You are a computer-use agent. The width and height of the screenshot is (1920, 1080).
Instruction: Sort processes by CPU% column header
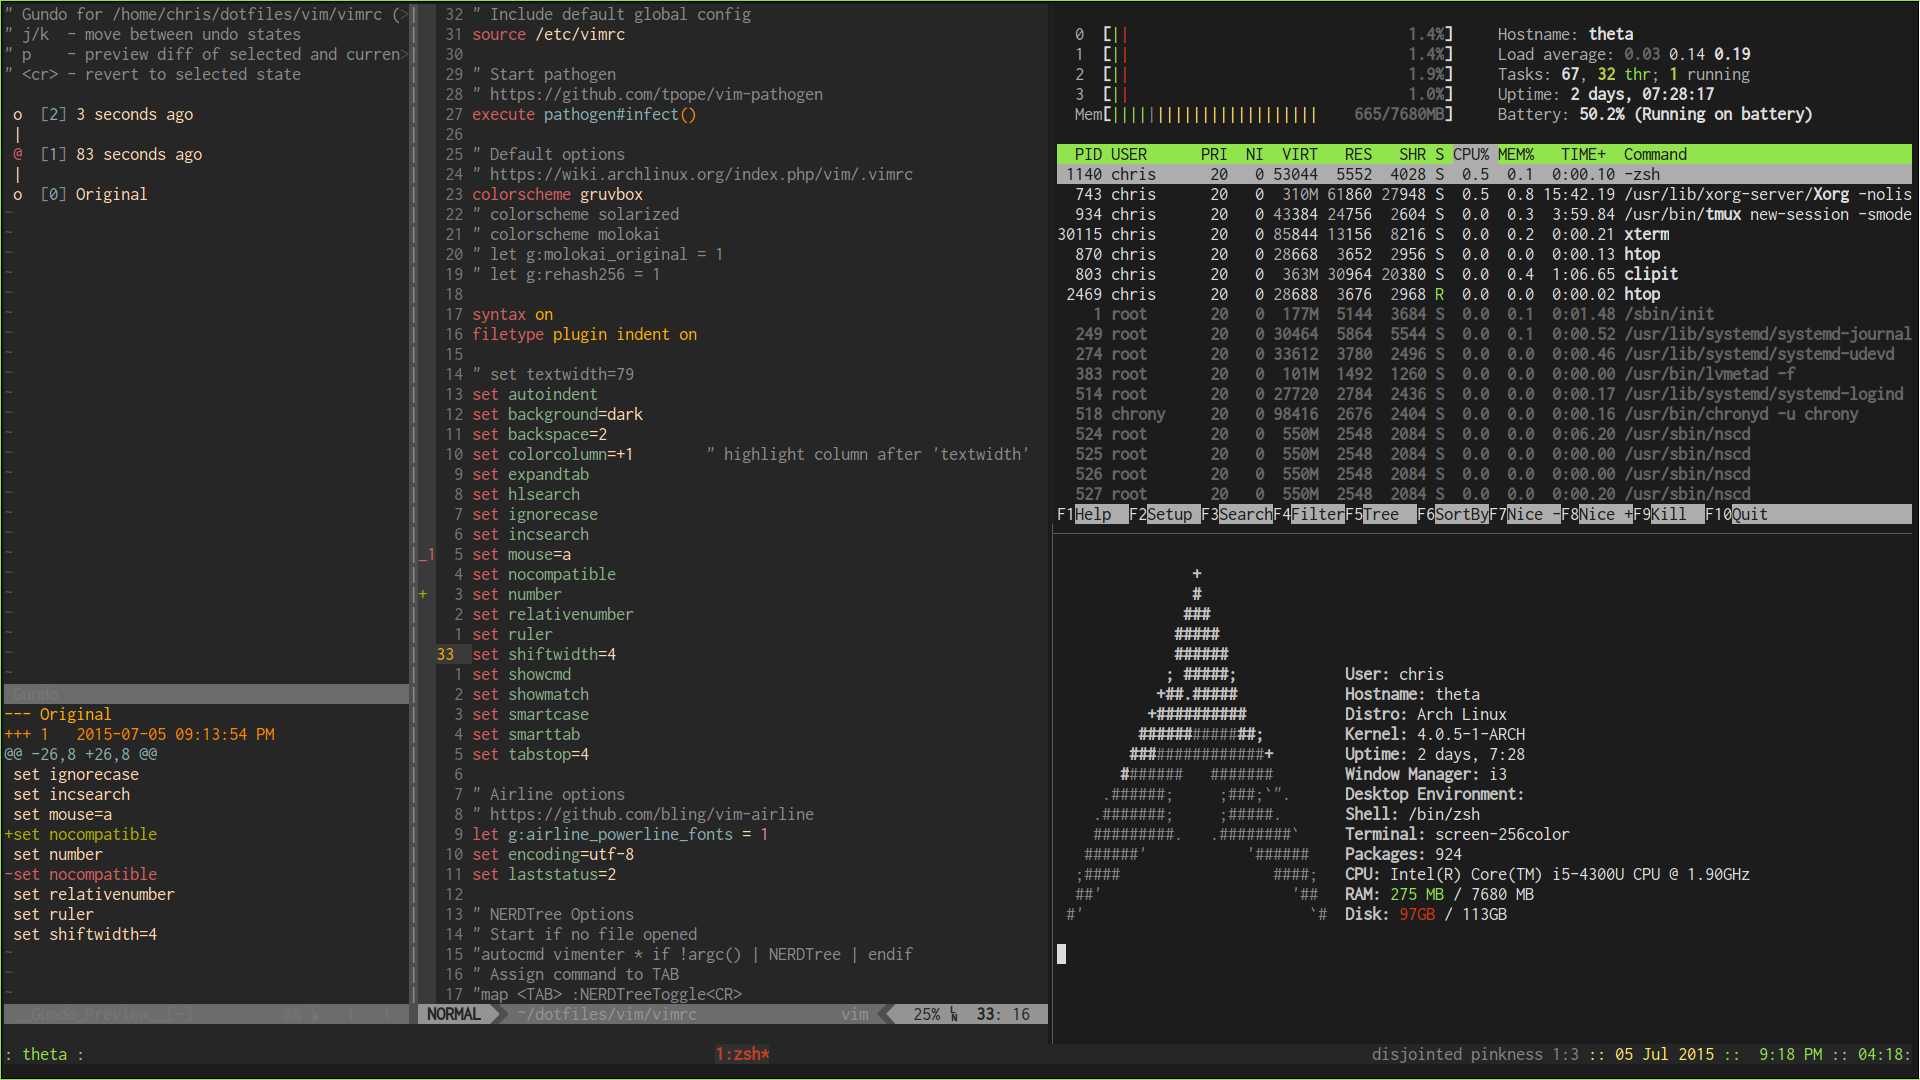(x=1470, y=154)
